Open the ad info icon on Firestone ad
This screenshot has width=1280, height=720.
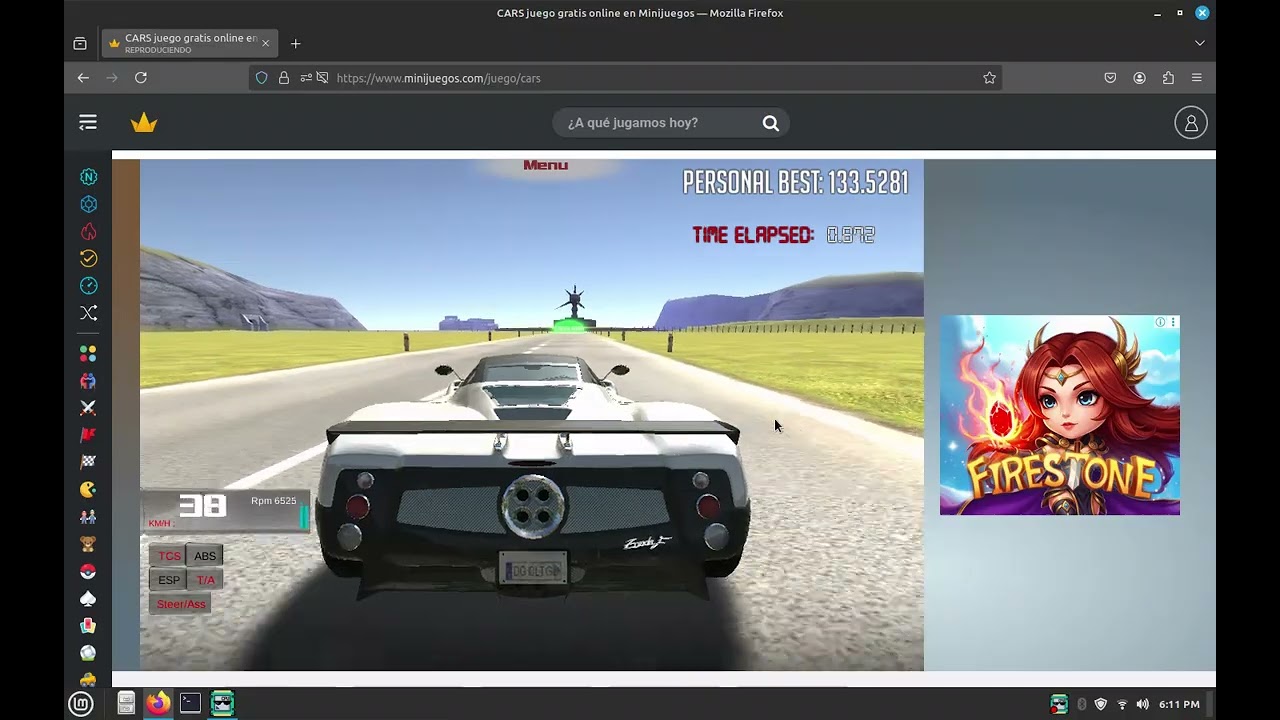pyautogui.click(x=1160, y=322)
